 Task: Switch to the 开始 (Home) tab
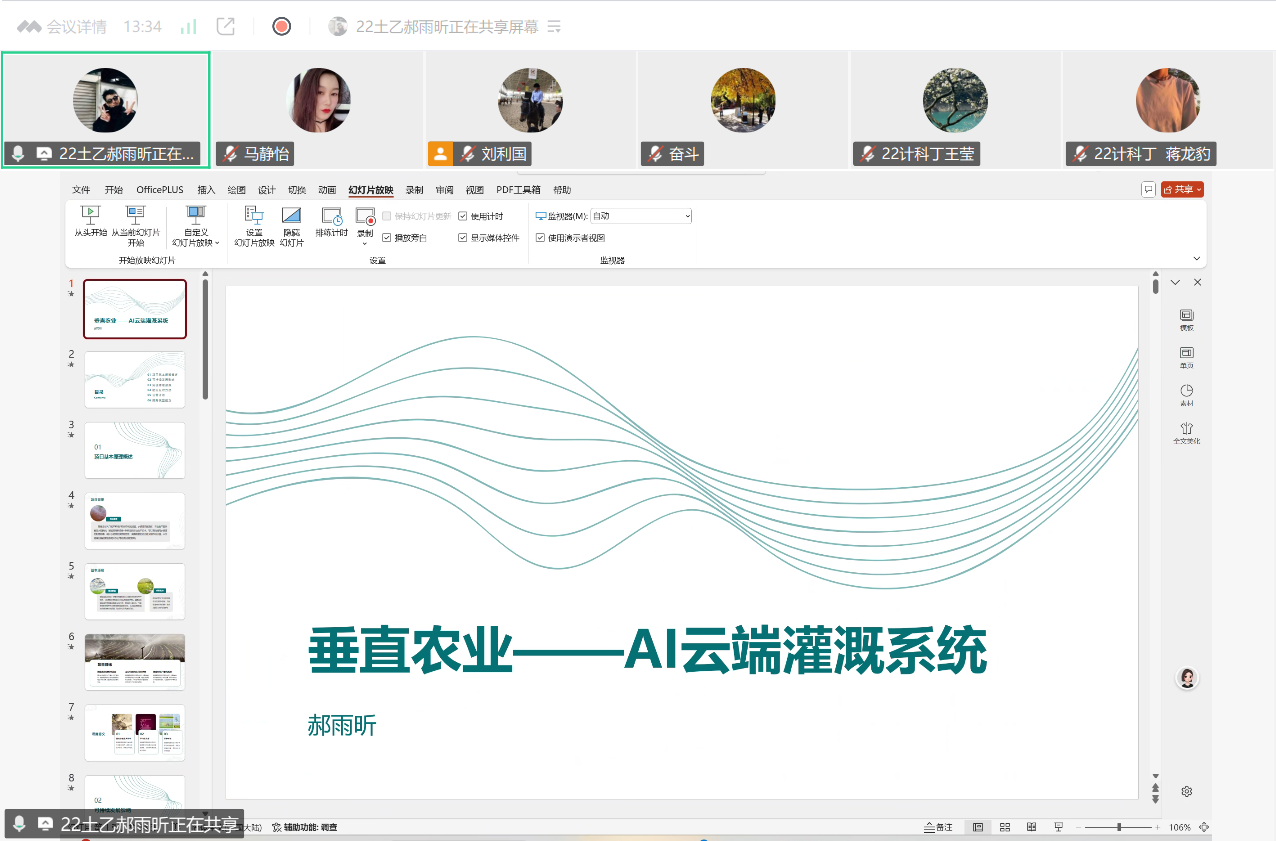(114, 190)
